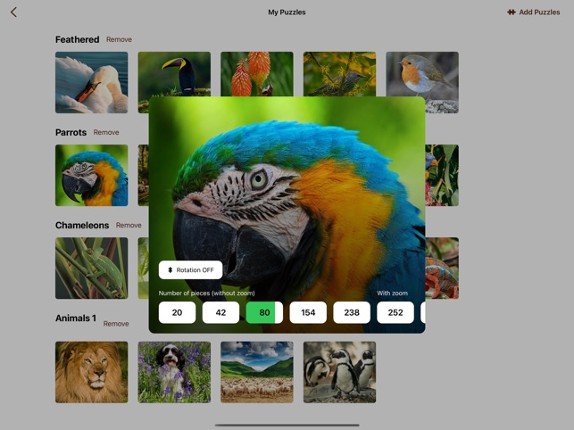Open the swan puzzle thumbnail
Screen dimensions: 574x430
coord(92,82)
